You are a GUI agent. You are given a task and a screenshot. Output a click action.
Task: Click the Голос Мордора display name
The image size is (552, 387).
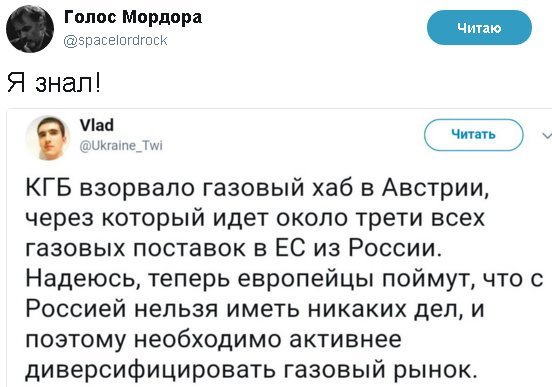click(133, 17)
